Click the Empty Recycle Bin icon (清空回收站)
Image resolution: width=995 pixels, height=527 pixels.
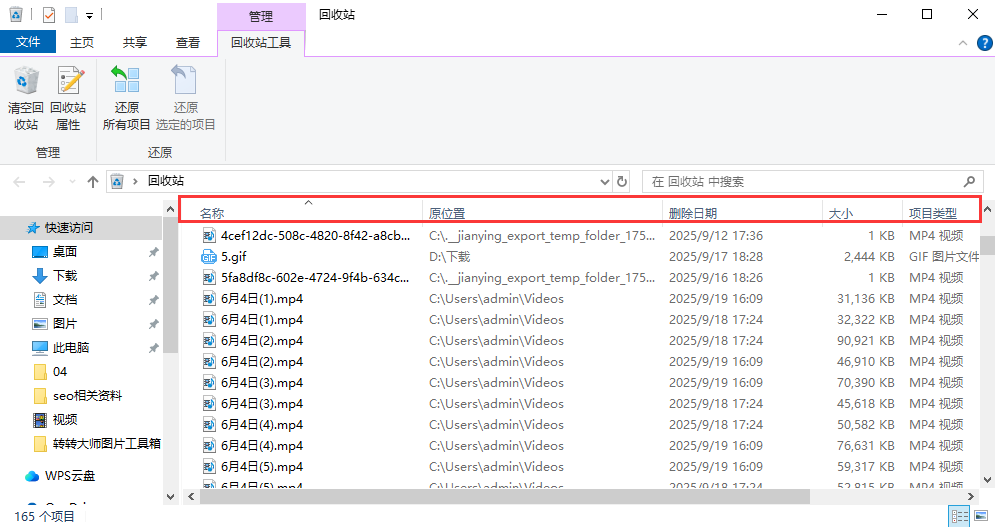25,99
